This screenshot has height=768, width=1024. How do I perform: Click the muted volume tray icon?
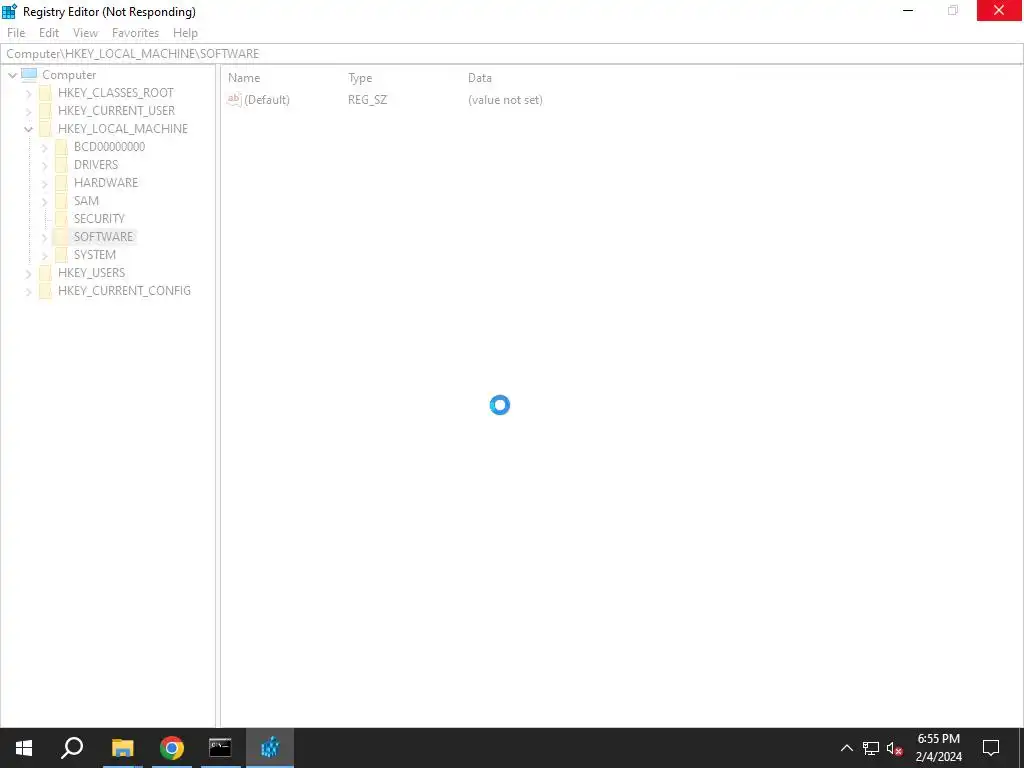pyautogui.click(x=895, y=748)
